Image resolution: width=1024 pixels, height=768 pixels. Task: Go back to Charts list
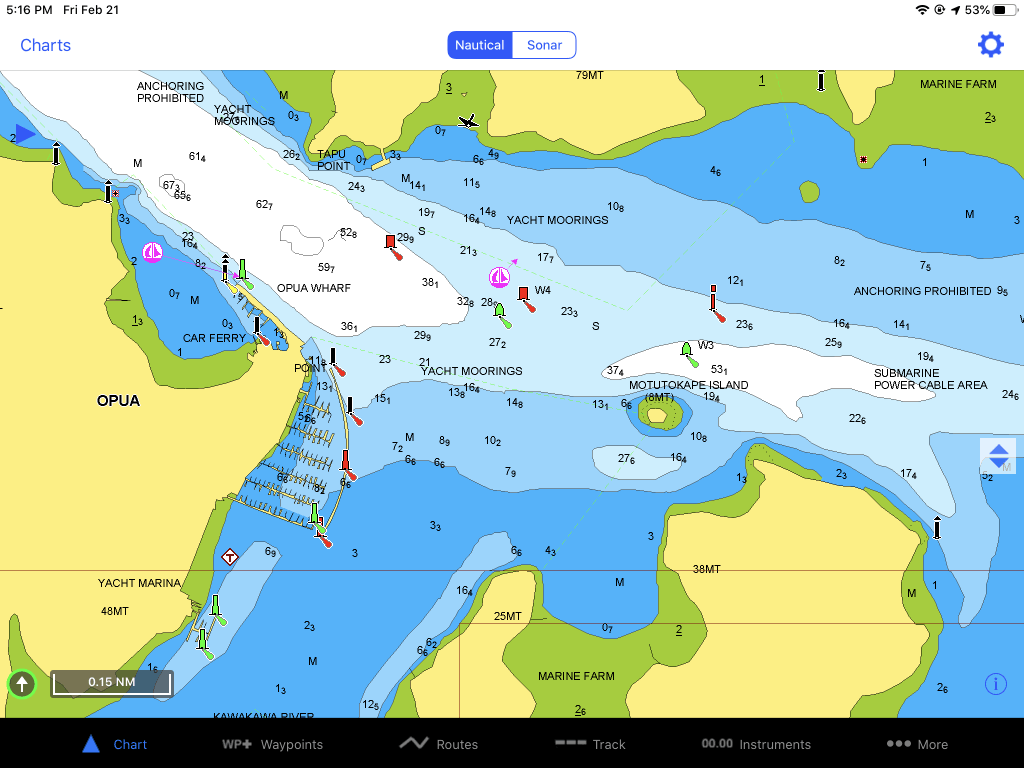[x=45, y=45]
